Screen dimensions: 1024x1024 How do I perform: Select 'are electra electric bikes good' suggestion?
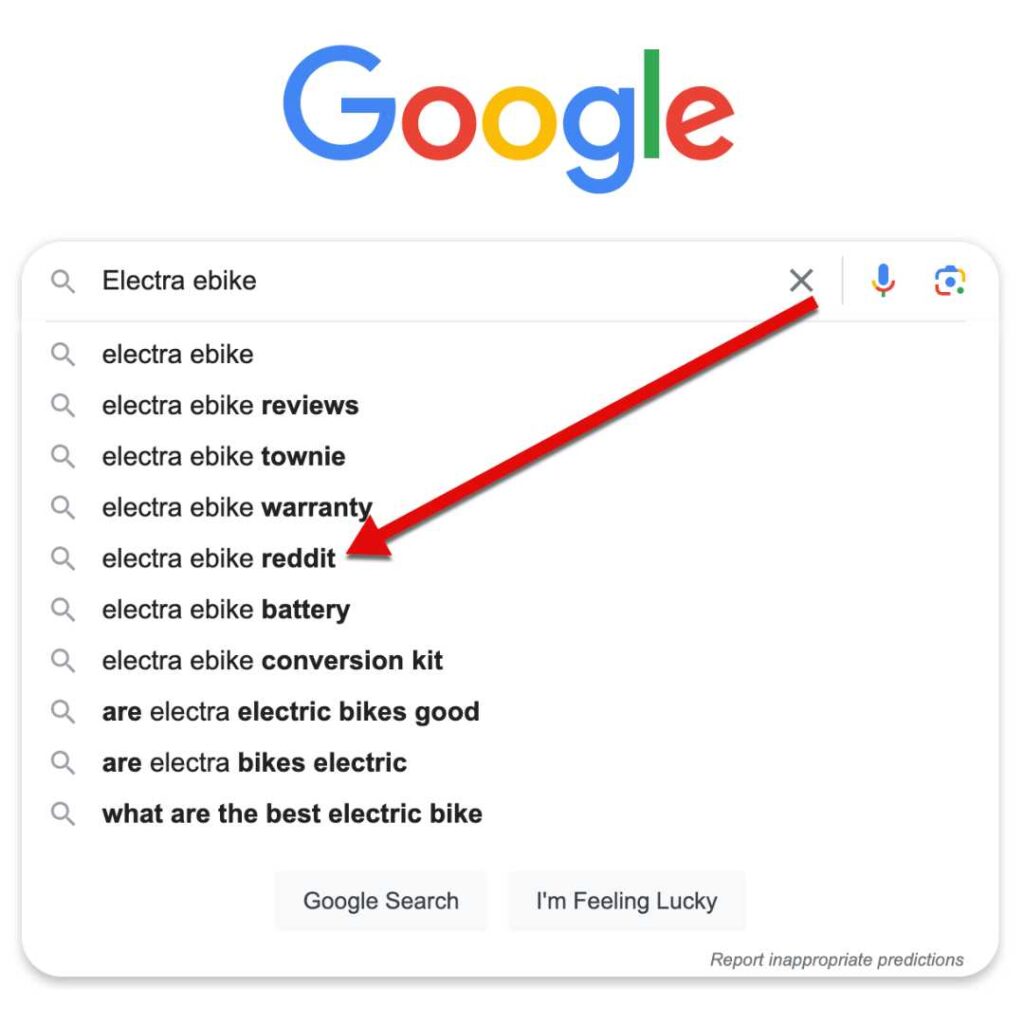[x=290, y=711]
